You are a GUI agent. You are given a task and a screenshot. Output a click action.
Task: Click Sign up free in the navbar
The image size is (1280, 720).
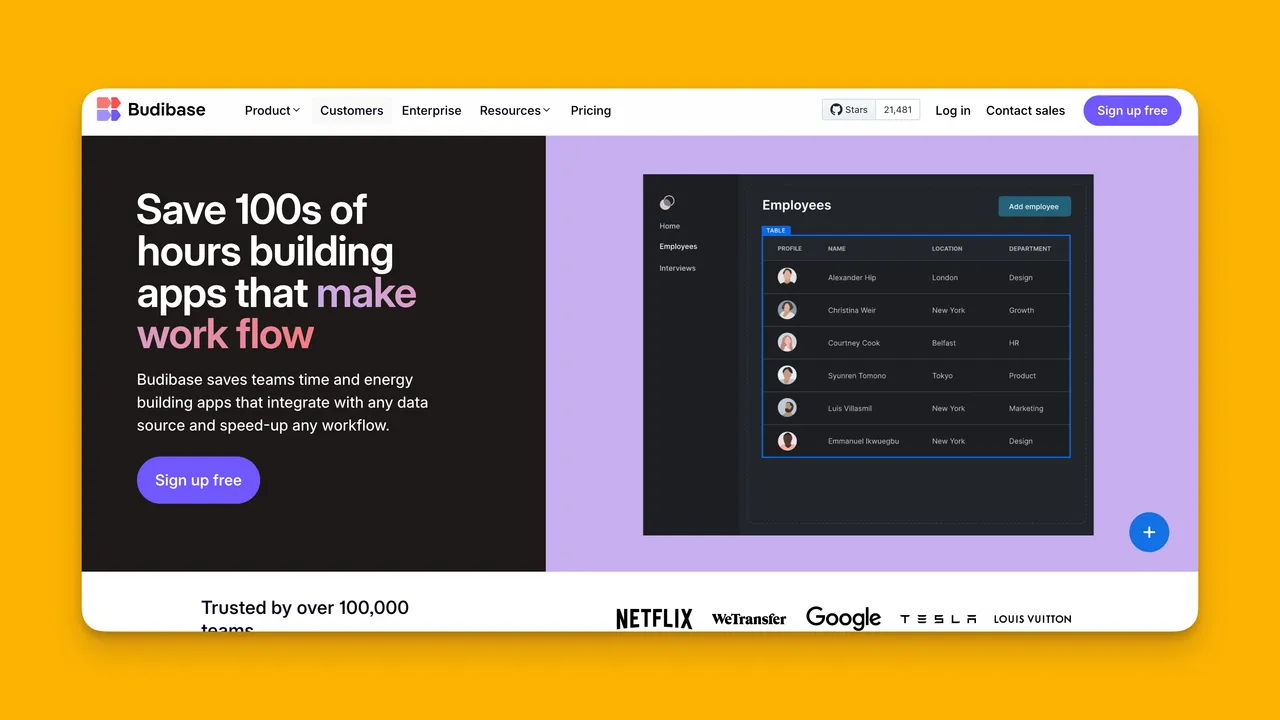coord(1132,110)
